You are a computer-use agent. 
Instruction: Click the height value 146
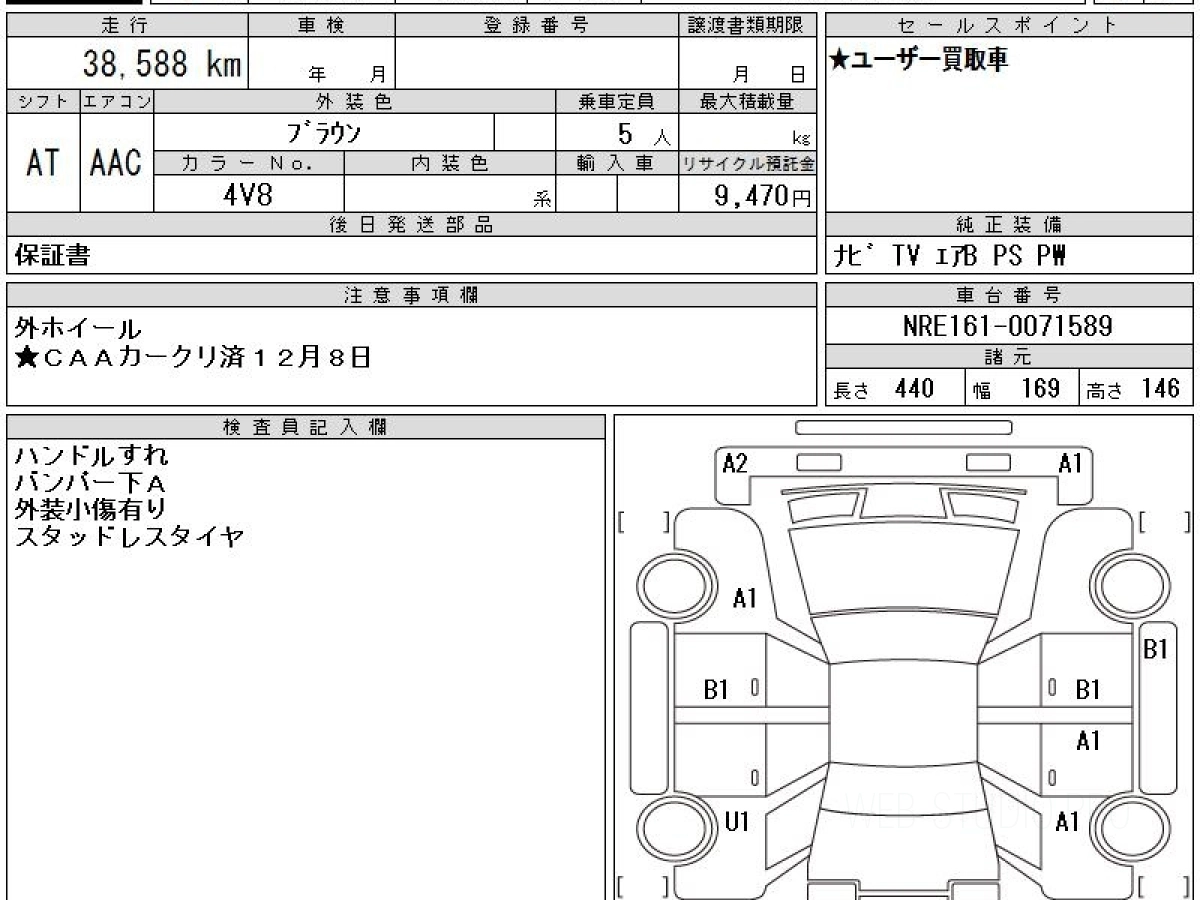pyautogui.click(x=1160, y=388)
